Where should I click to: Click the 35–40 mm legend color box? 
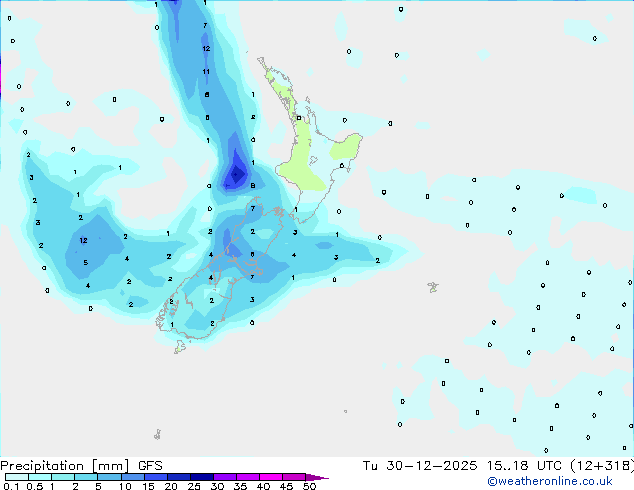(x=247, y=477)
